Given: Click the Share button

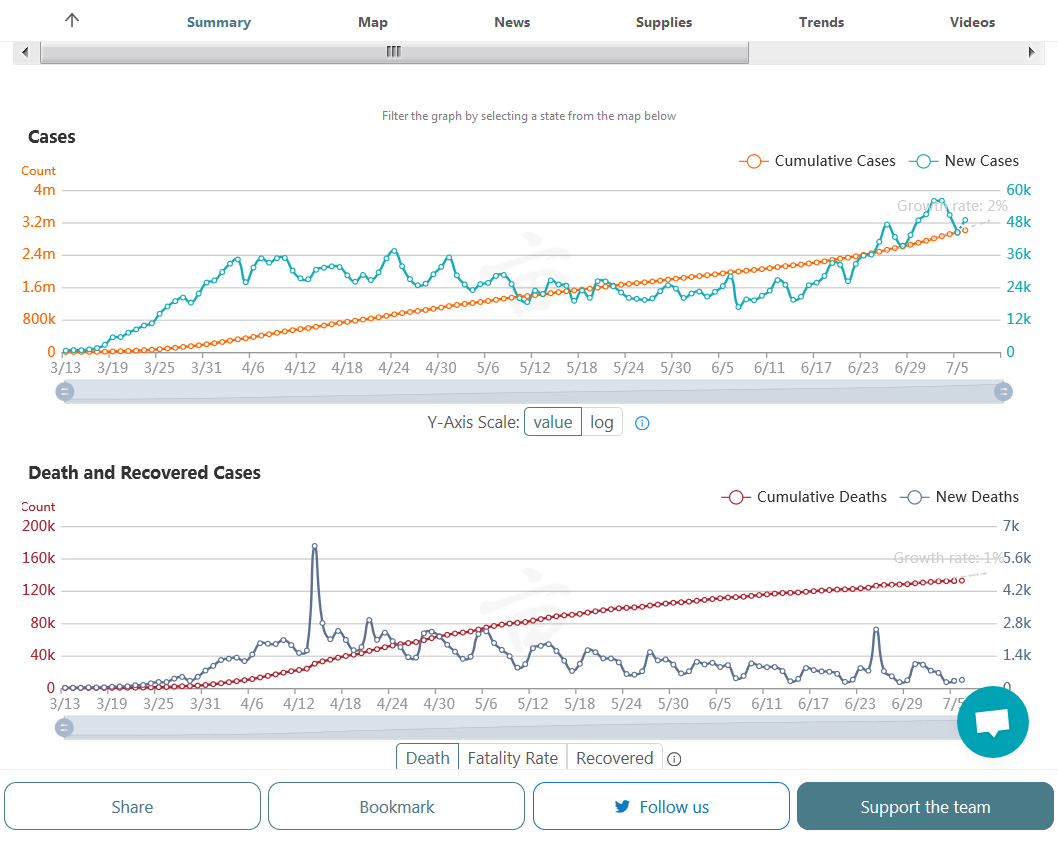Looking at the screenshot, I should tap(132, 807).
